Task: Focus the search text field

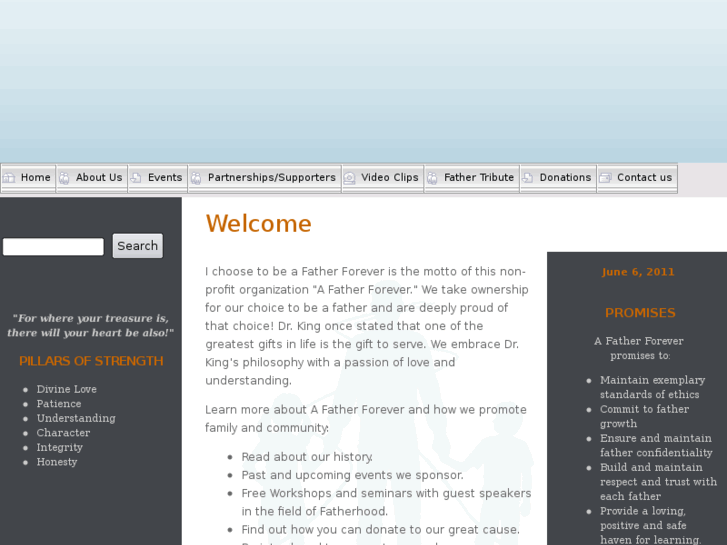Action: [53, 246]
